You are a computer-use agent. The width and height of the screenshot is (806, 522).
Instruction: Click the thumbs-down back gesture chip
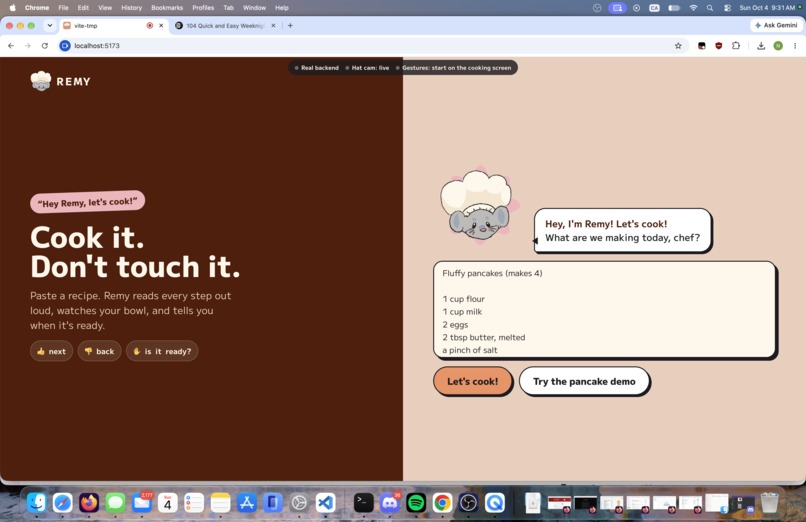[99, 351]
